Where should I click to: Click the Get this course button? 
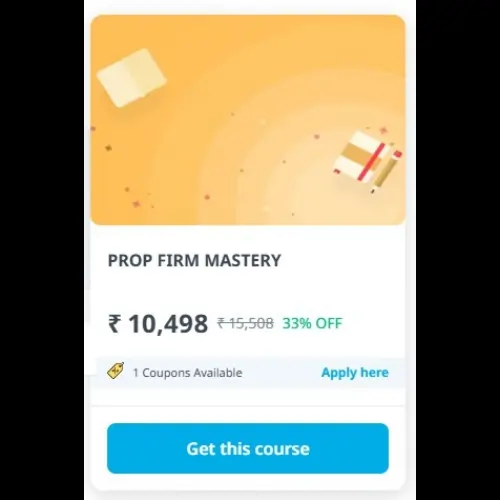(x=248, y=448)
